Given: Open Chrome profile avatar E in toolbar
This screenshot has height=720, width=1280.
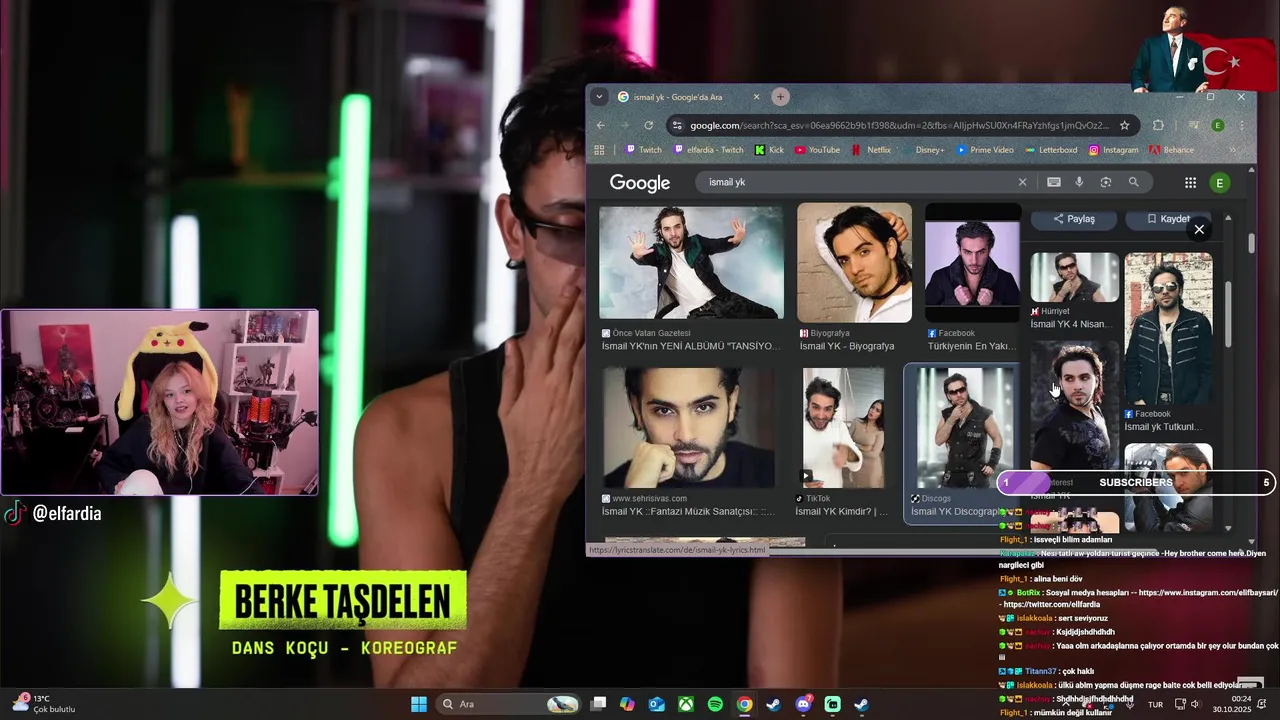Looking at the screenshot, I should (x=1217, y=125).
